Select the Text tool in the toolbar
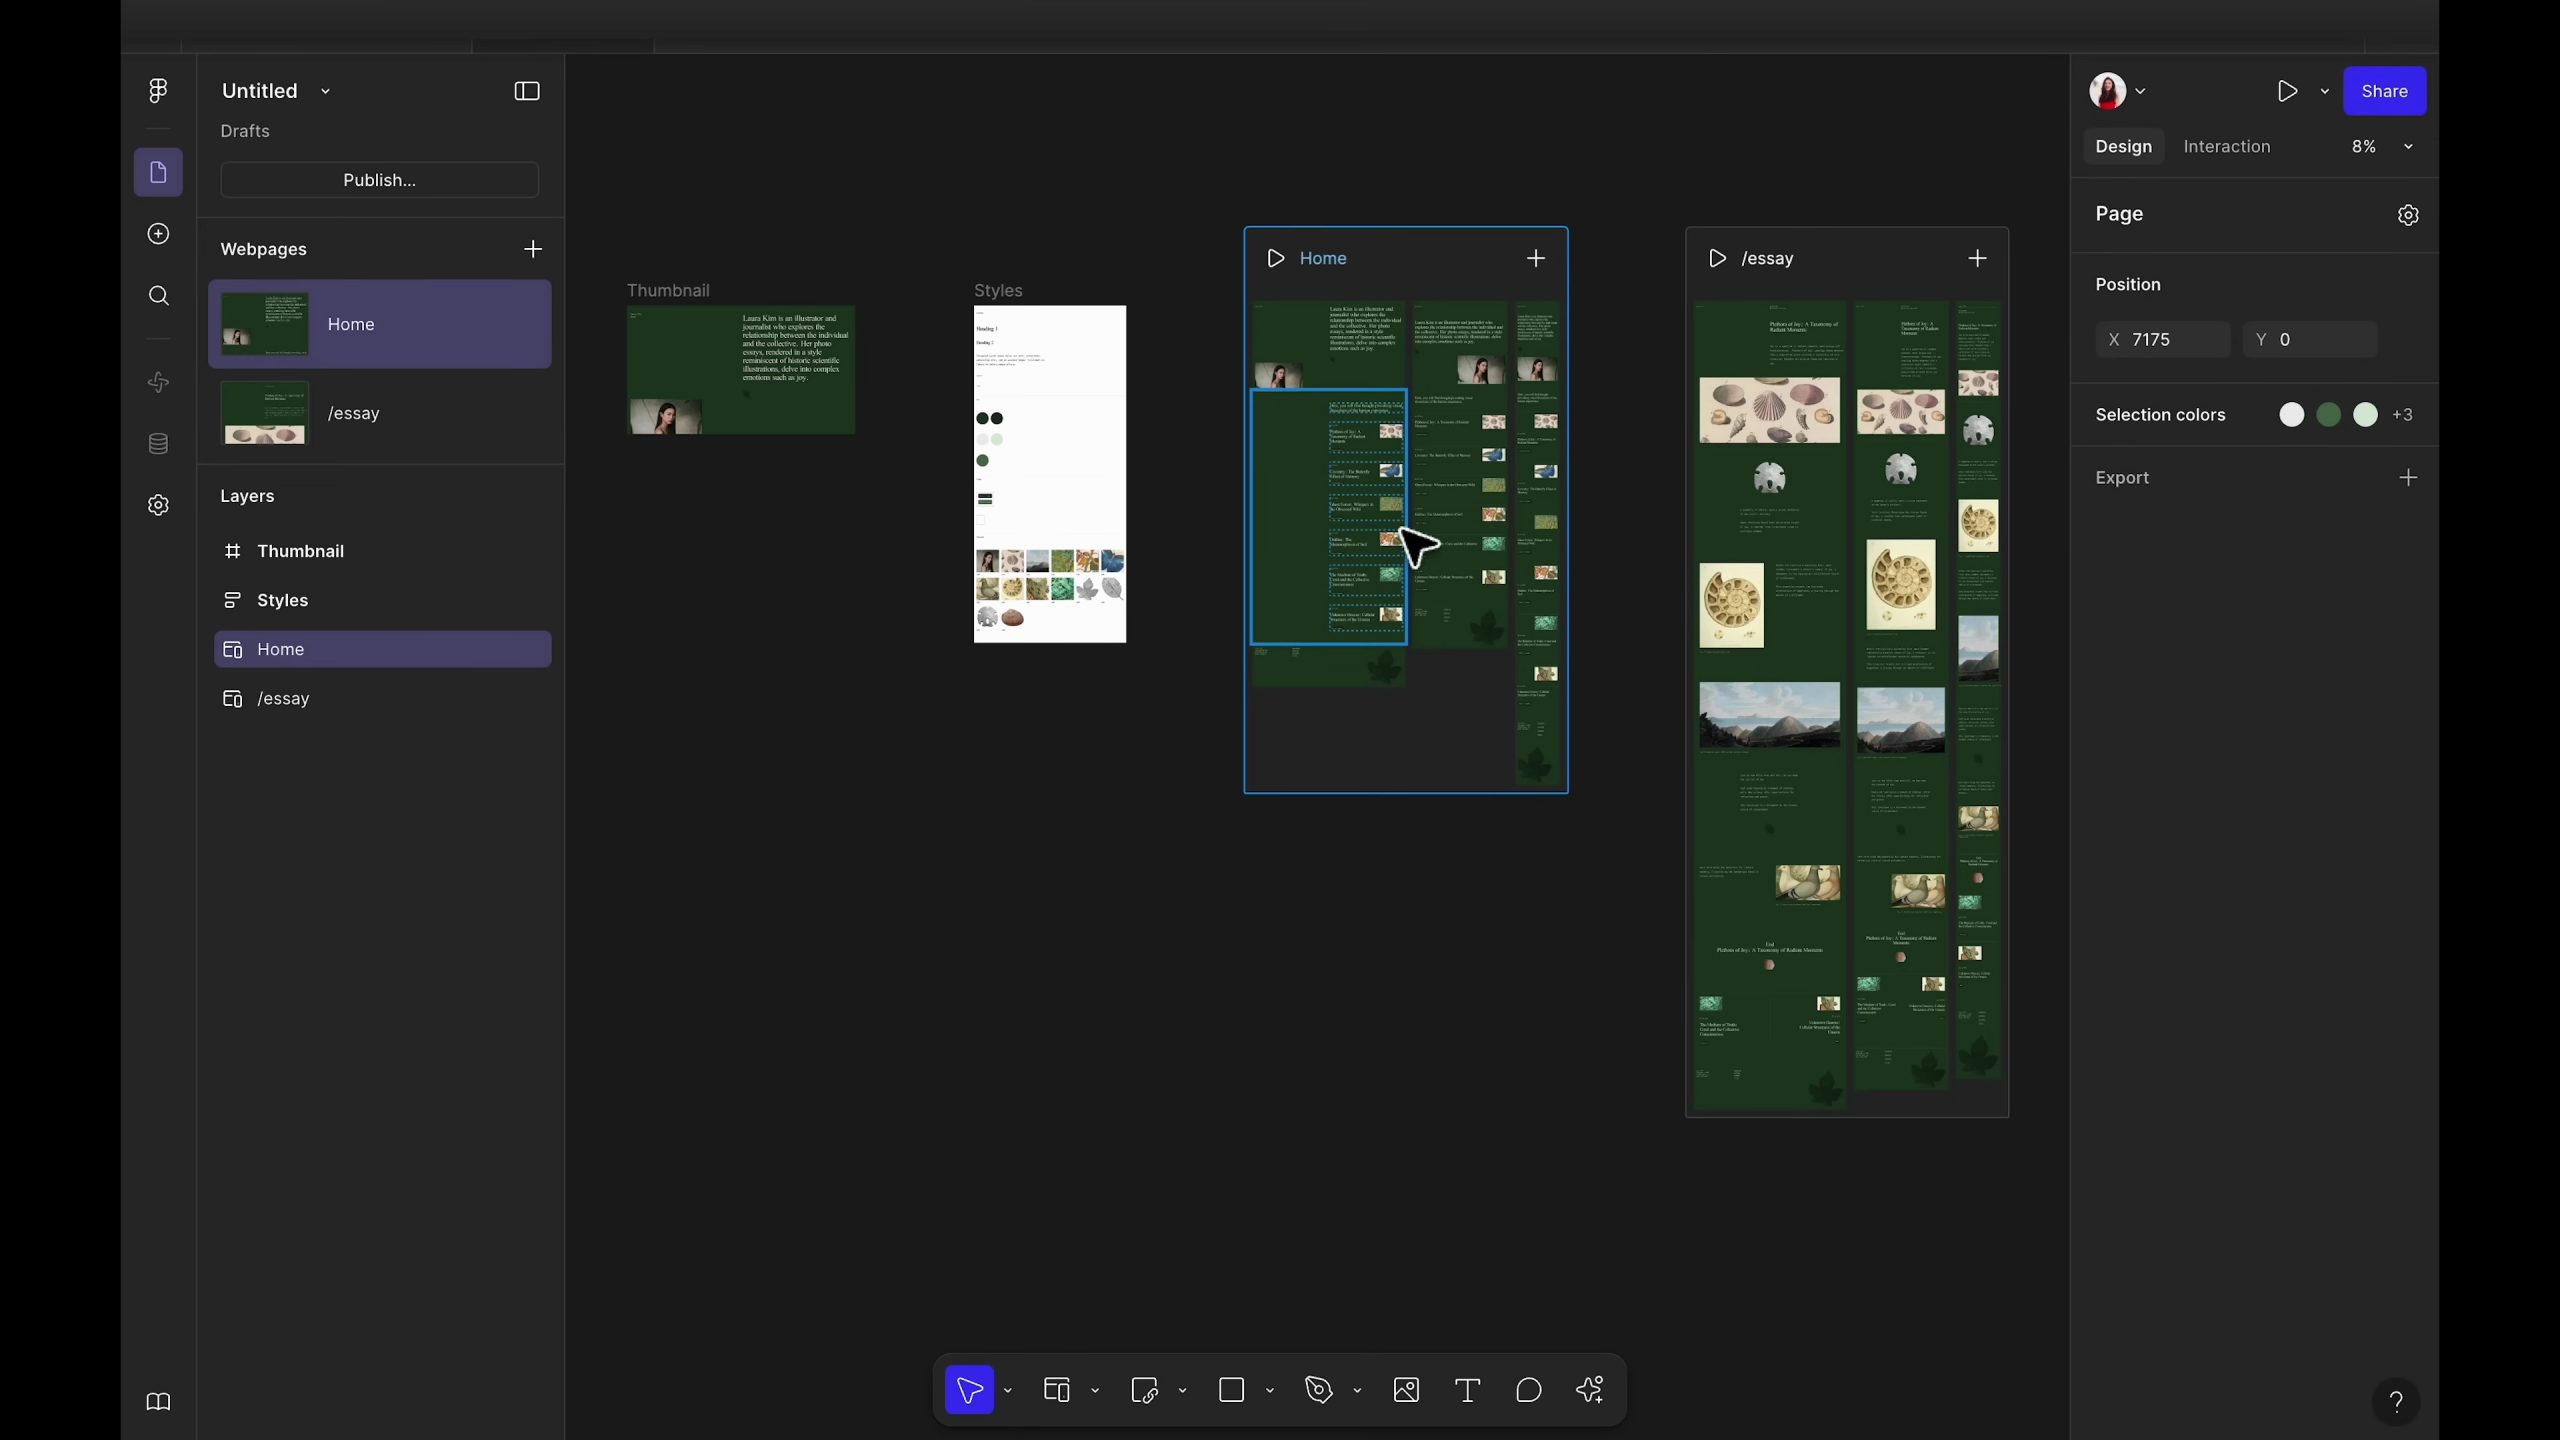This screenshot has width=2560, height=1440. [1467, 1390]
